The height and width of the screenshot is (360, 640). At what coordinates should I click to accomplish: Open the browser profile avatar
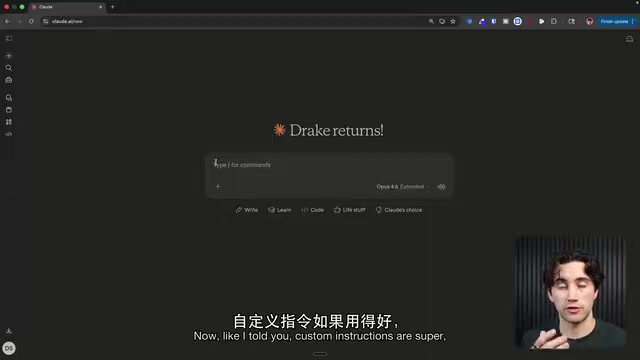589,21
